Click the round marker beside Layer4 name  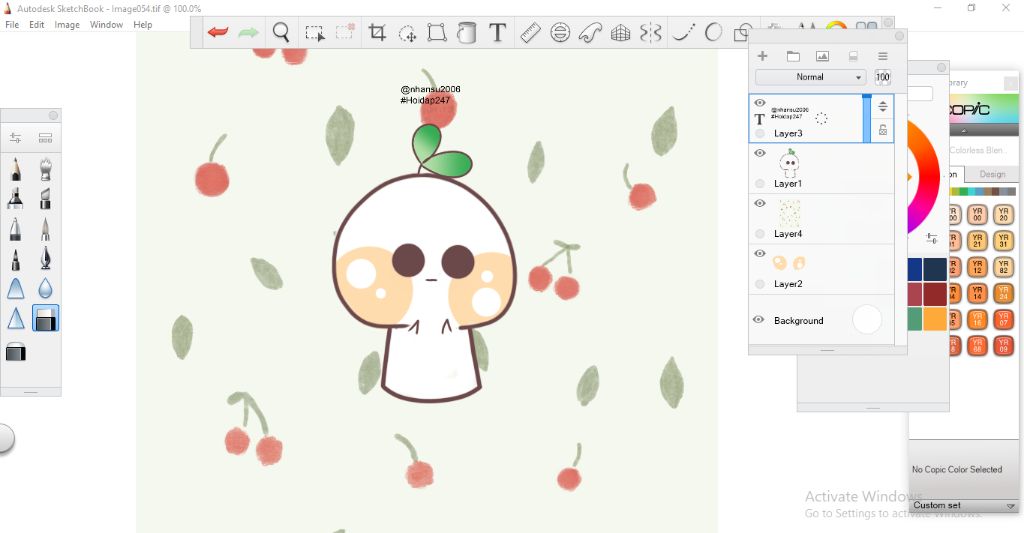[x=760, y=234]
